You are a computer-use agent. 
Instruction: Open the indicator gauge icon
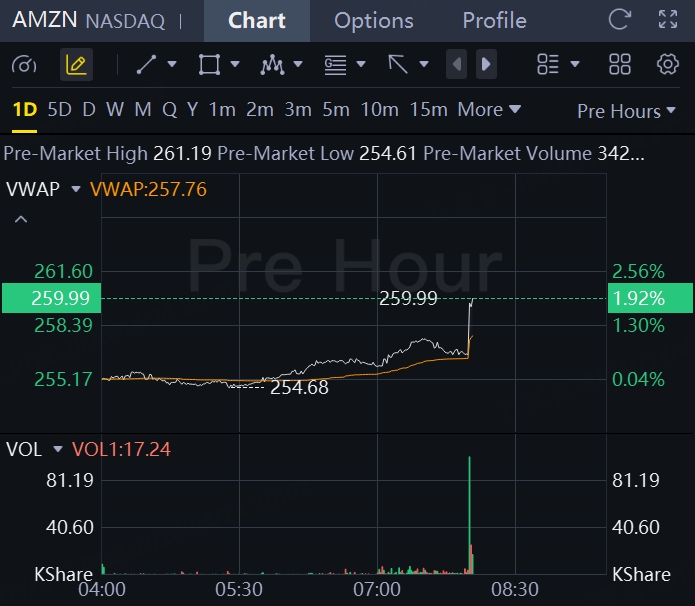24,65
